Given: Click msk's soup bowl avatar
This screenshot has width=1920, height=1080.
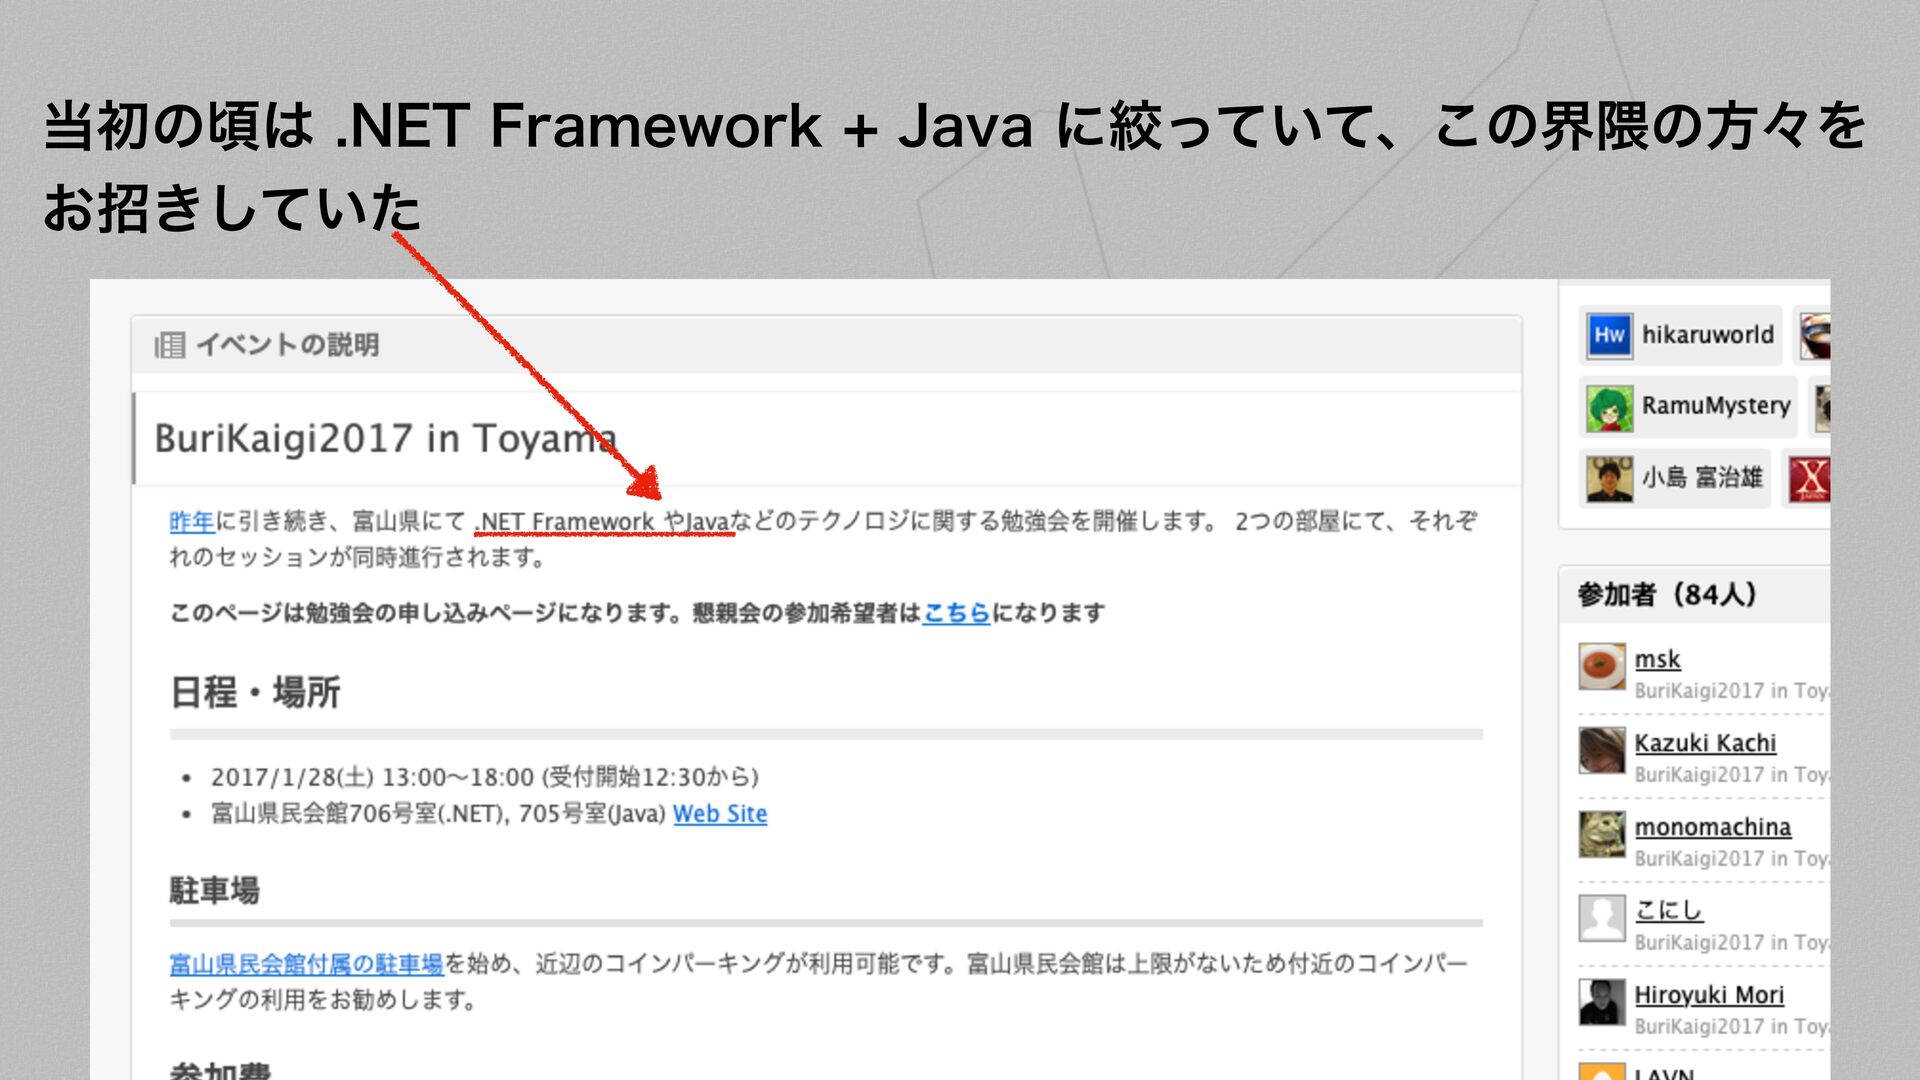Looking at the screenshot, I should 1602,667.
